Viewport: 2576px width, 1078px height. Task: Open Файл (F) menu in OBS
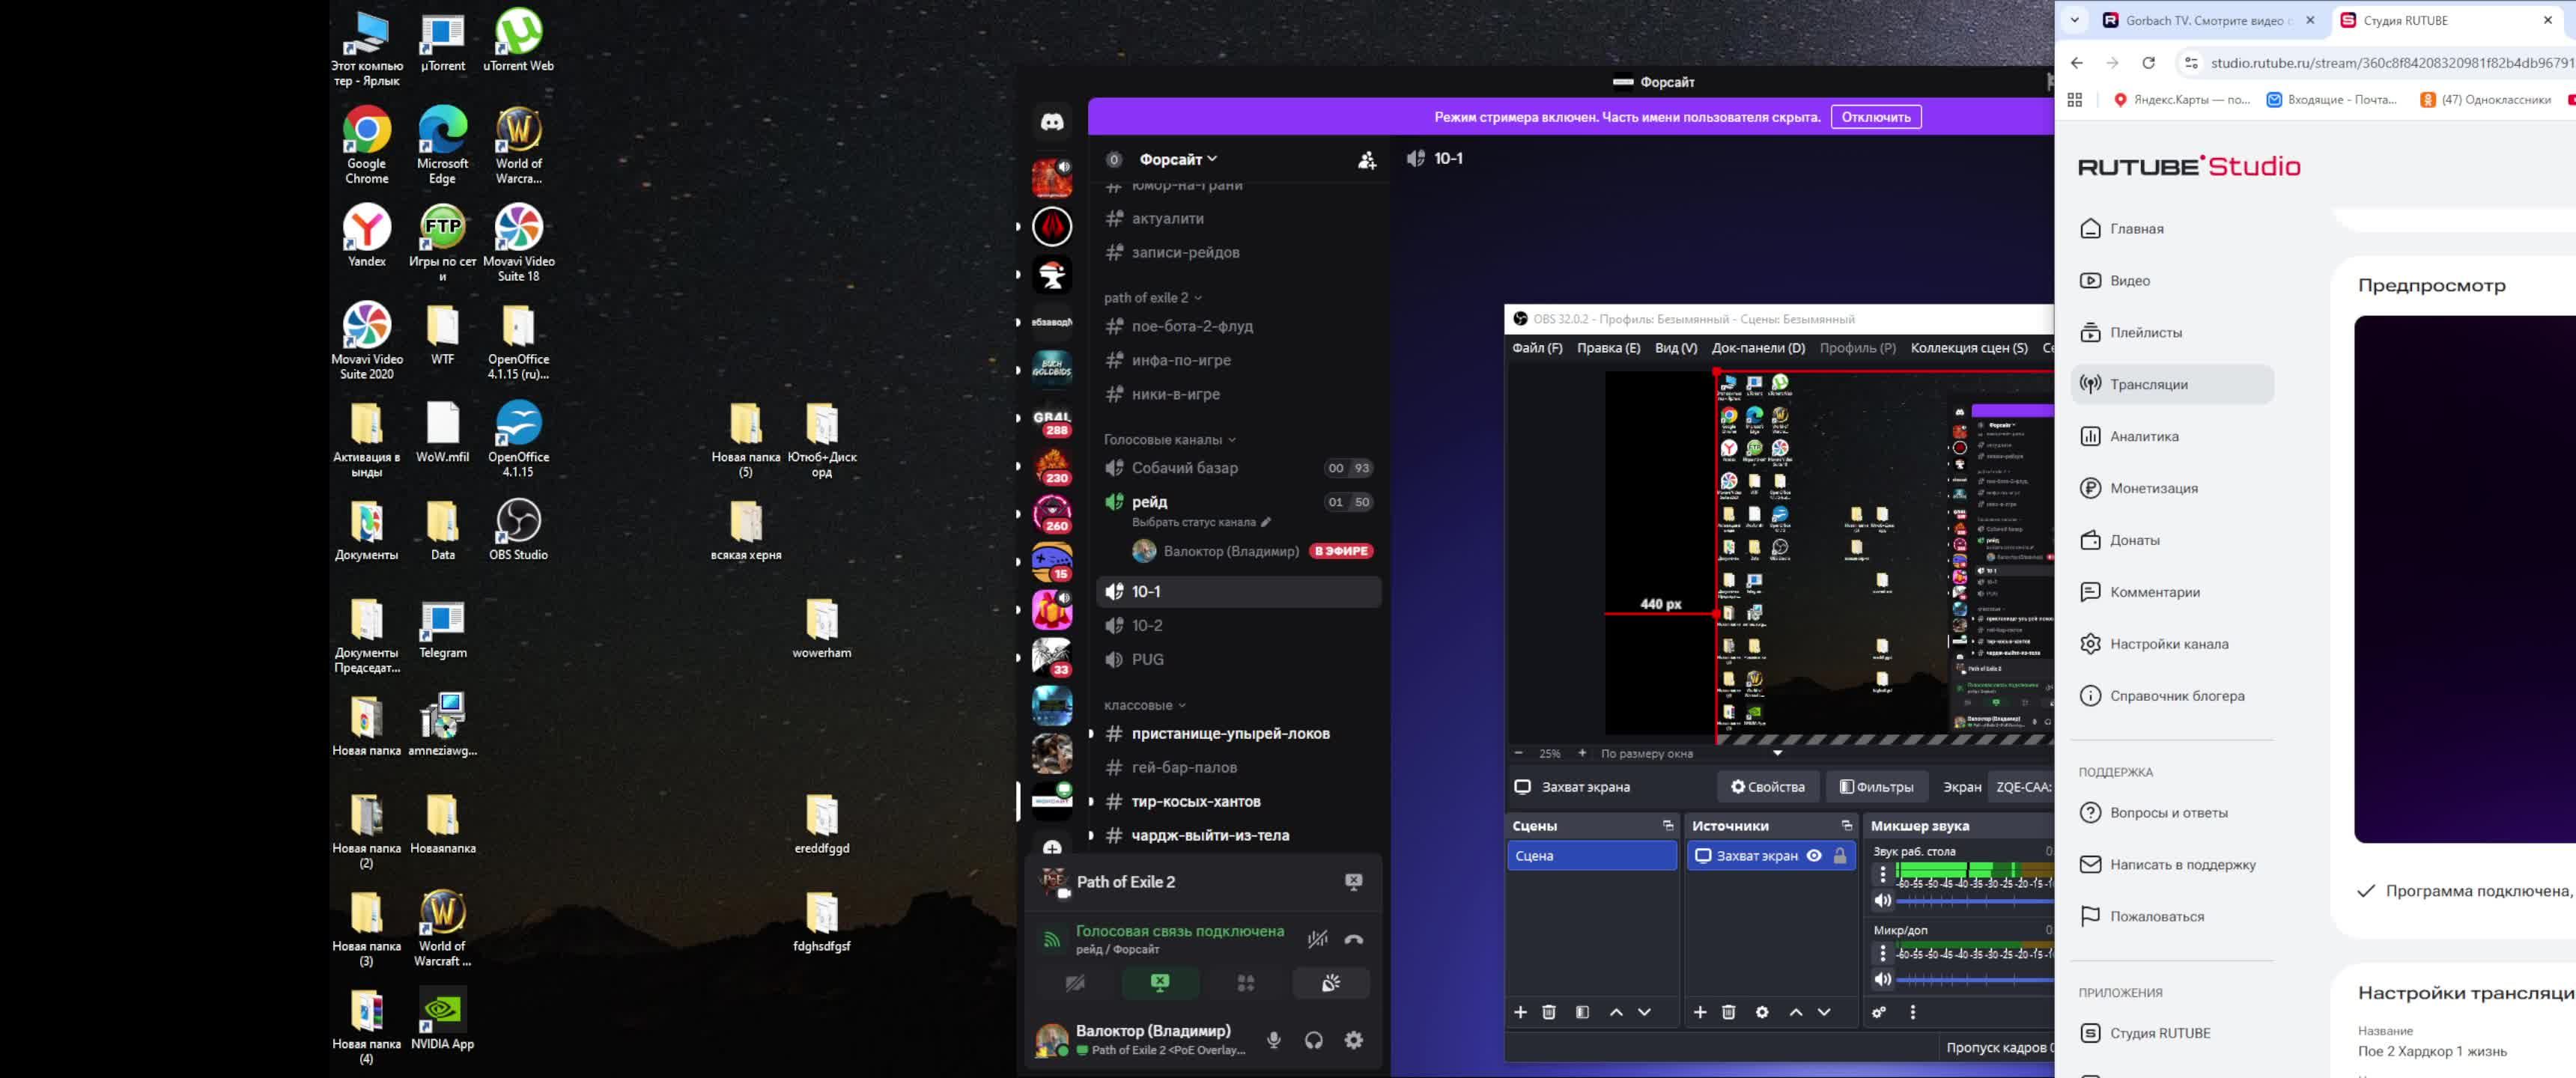pos(1536,348)
